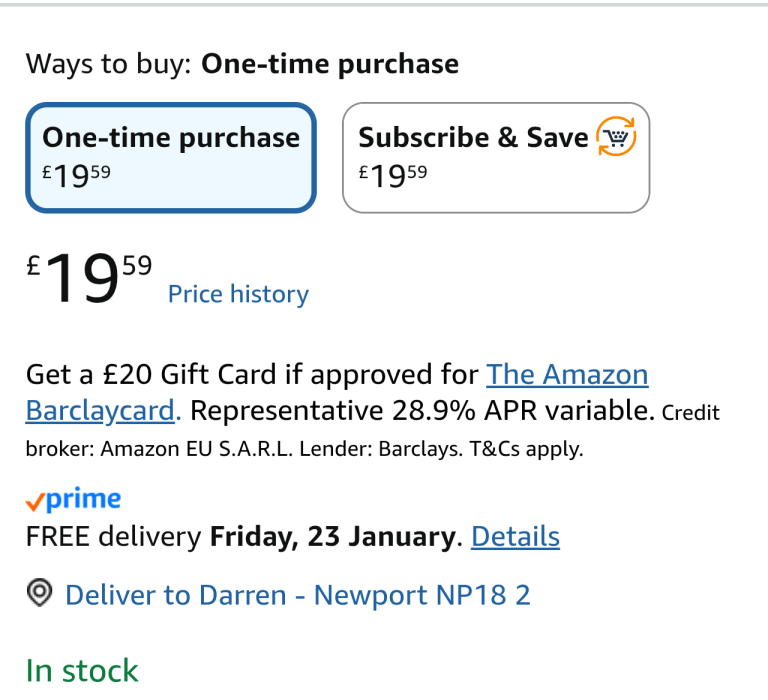This screenshot has width=768, height=700.
Task: Click the orange Subscribe & Save cart icon
Action: pos(616,137)
